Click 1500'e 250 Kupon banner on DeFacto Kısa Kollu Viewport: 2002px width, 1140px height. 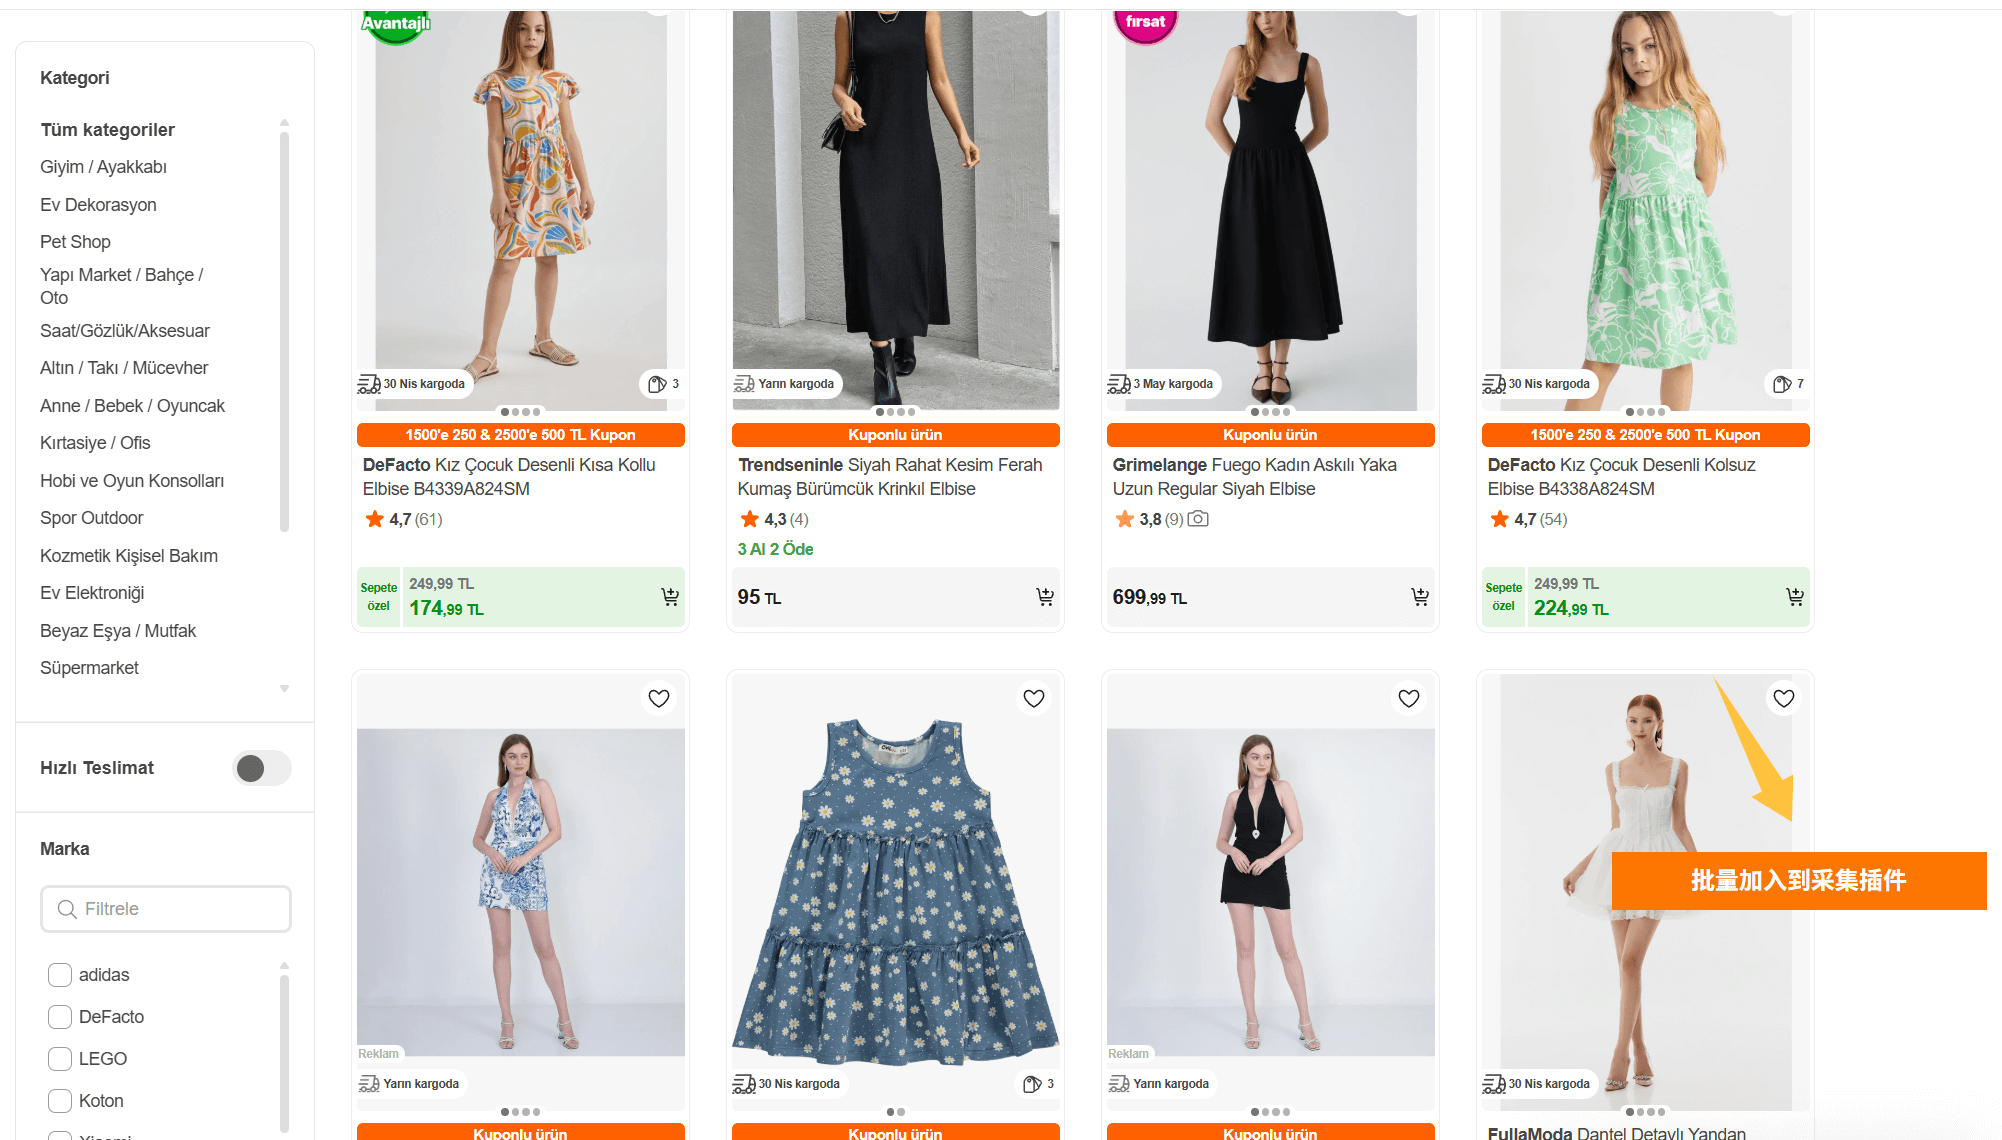[x=521, y=435]
